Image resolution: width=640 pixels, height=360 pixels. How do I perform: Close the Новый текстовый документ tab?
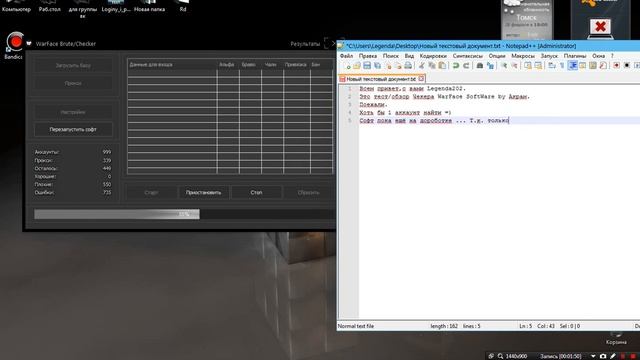(421, 79)
